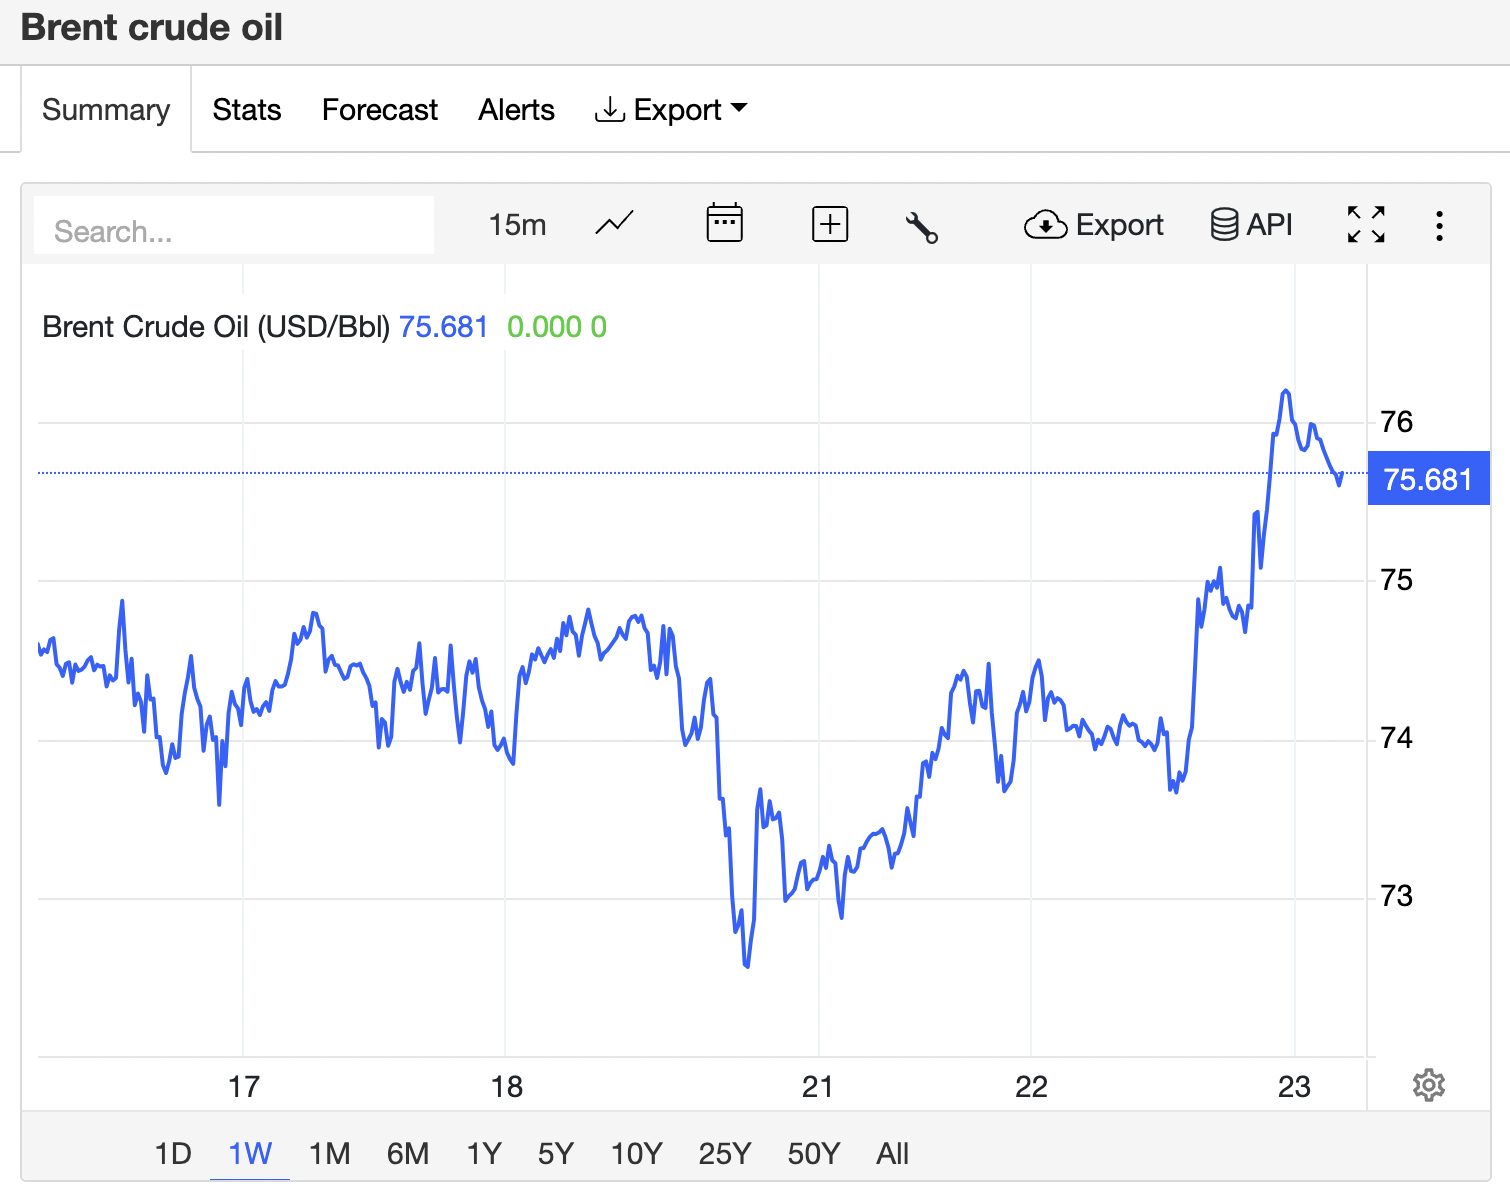The width and height of the screenshot is (1510, 1192).
Task: Select the 50Y time range
Action: (x=814, y=1153)
